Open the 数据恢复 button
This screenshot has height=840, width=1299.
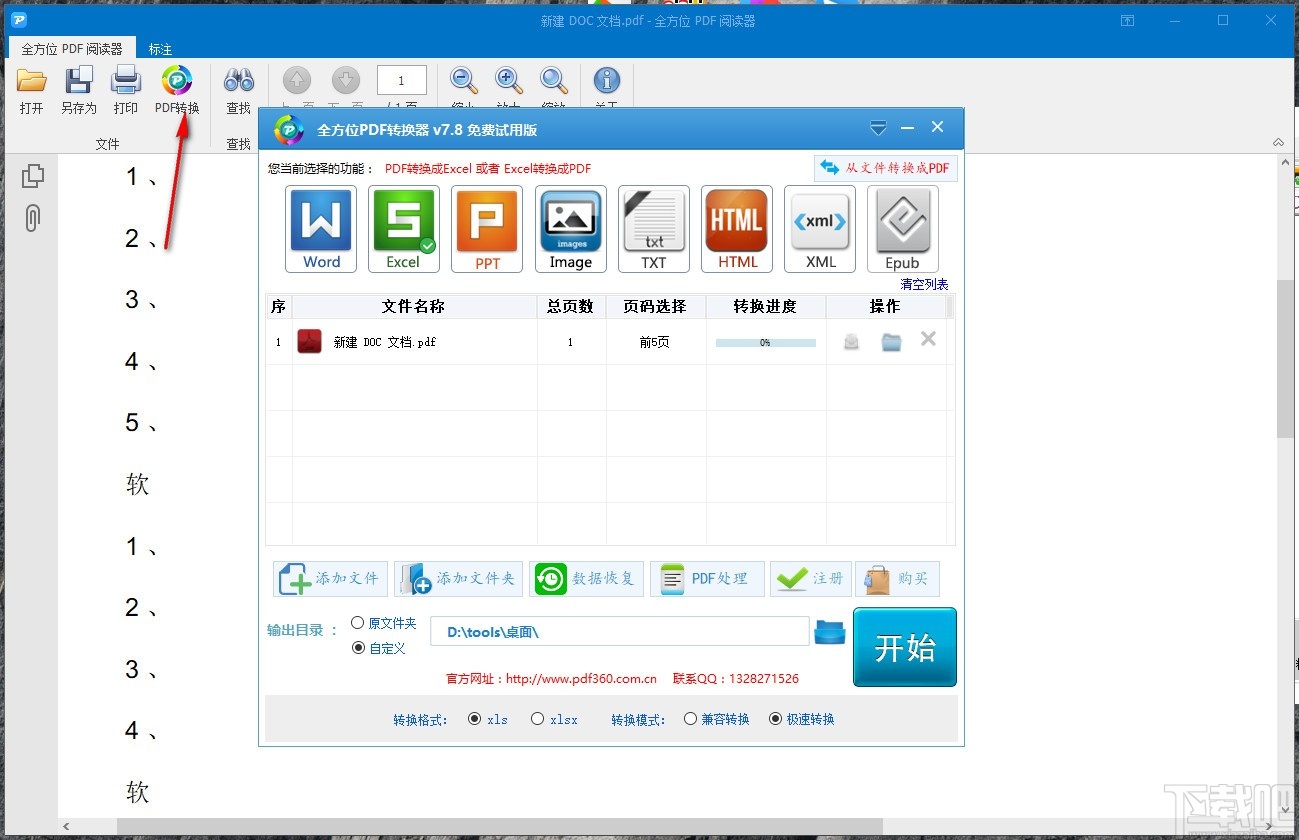[x=586, y=578]
